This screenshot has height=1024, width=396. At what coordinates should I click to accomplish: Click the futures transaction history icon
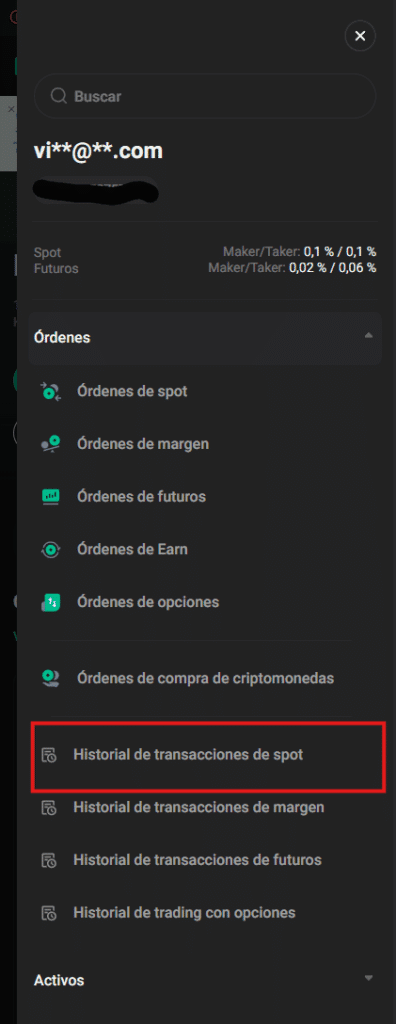point(49,860)
